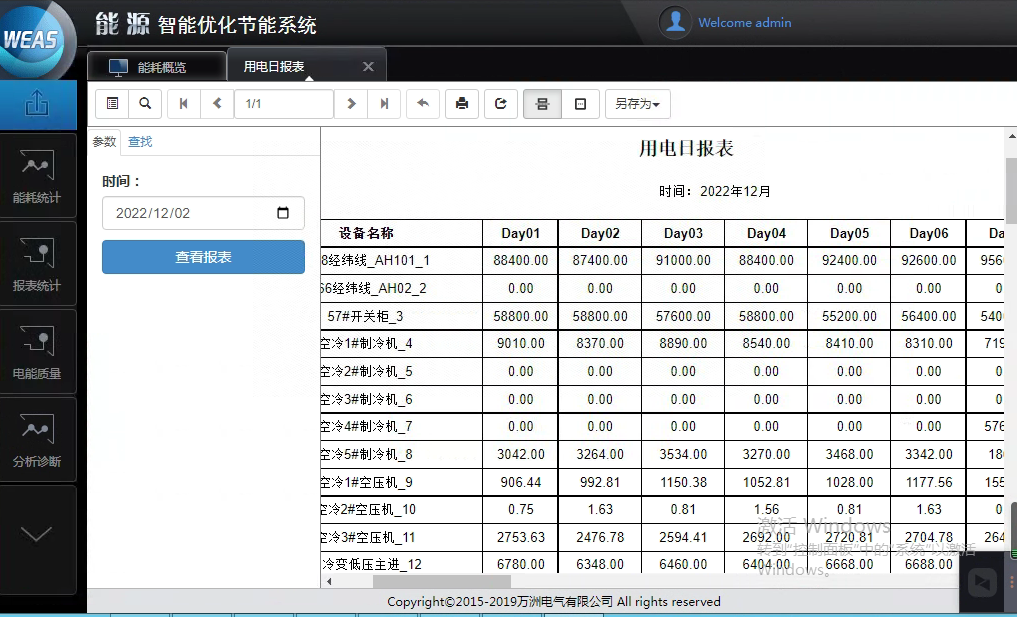Open the date picker calendar icon
This screenshot has height=617, width=1017.
[x=283, y=213]
